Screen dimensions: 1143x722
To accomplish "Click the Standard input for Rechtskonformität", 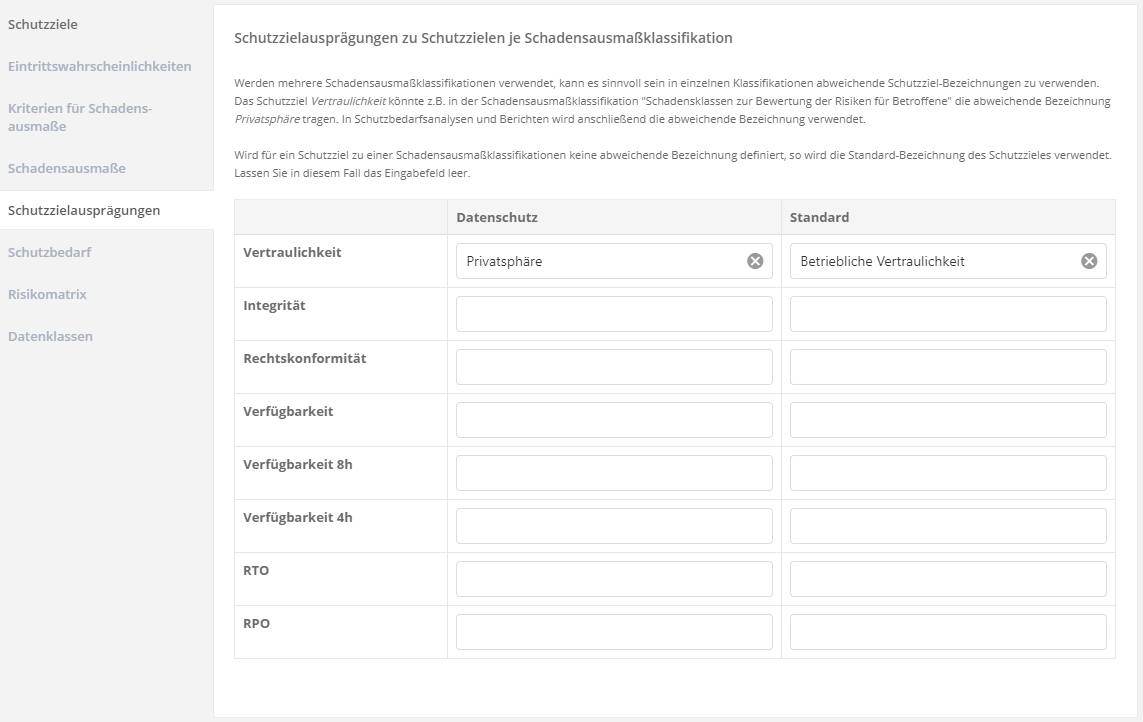I will (x=948, y=367).
